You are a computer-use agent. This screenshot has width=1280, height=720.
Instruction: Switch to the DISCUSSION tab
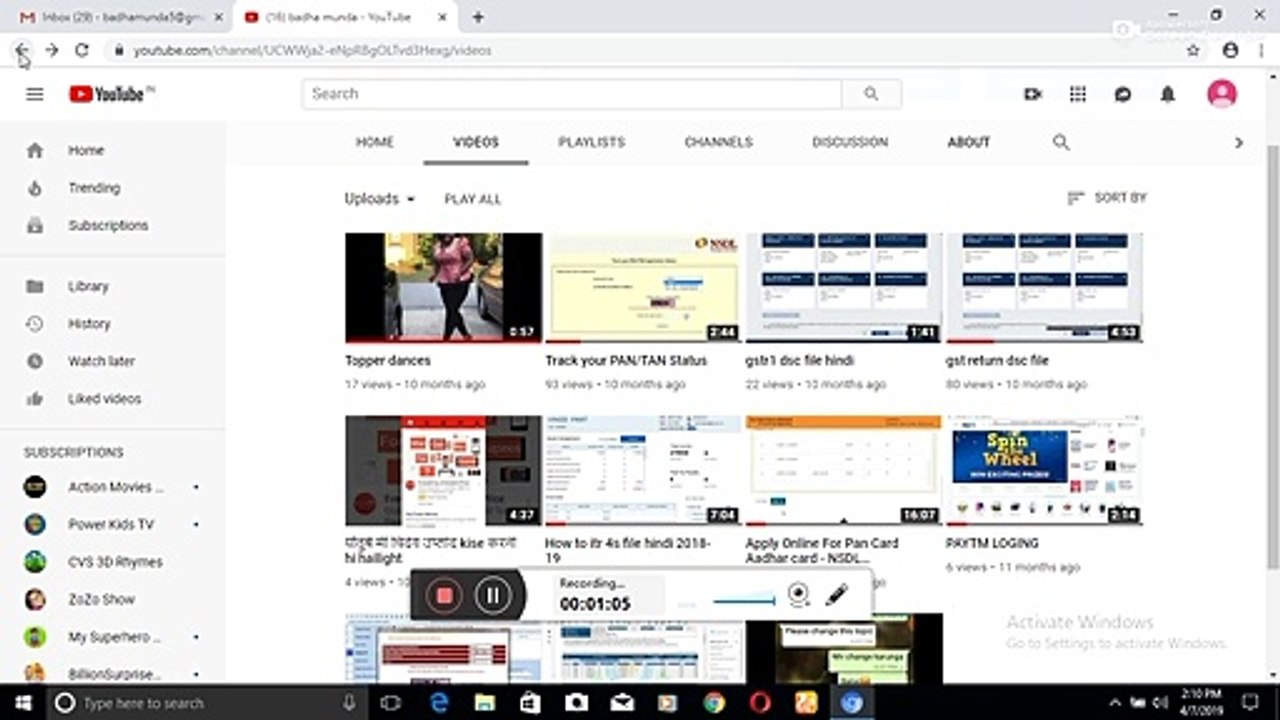[850, 142]
